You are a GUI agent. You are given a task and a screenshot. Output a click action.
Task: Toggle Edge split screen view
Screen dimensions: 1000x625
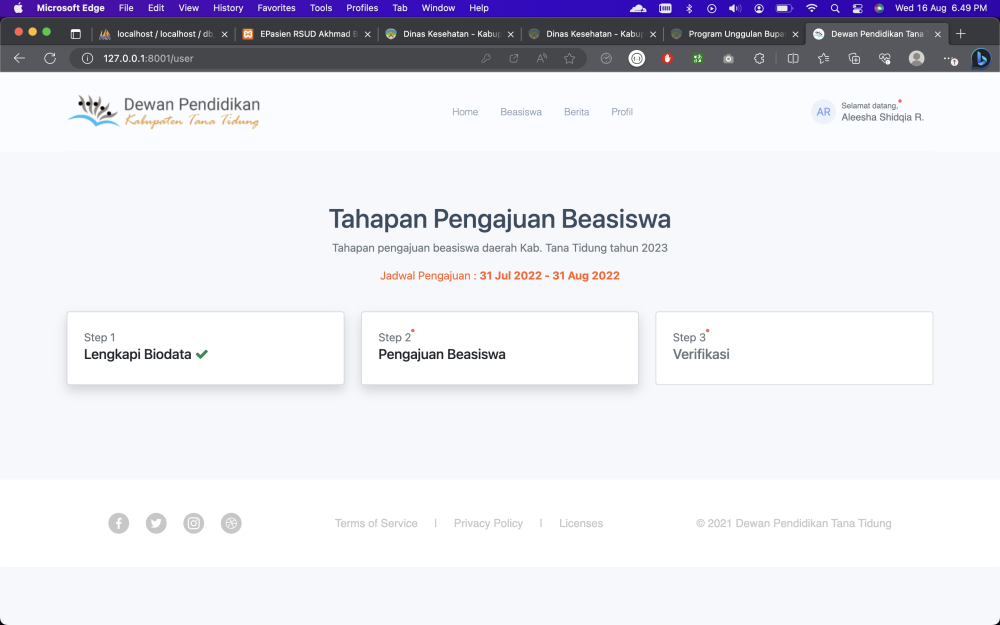[x=793, y=58]
